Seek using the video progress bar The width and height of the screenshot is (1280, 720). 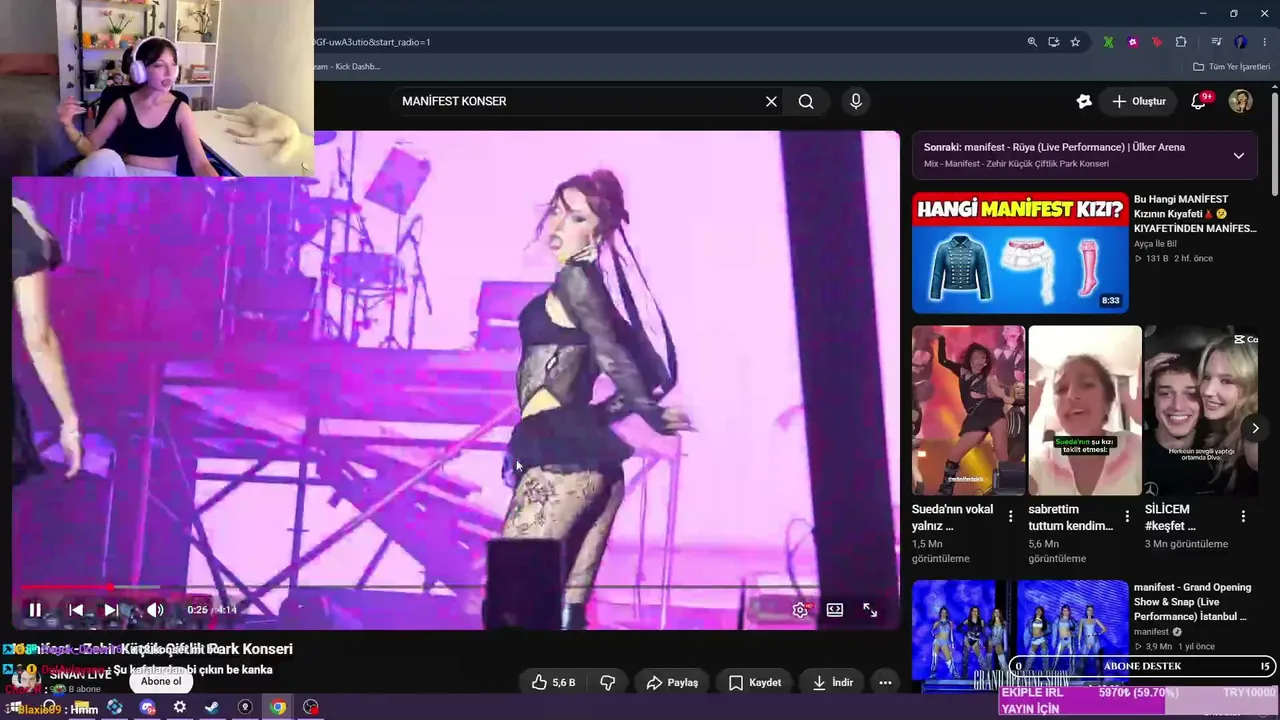coord(456,587)
